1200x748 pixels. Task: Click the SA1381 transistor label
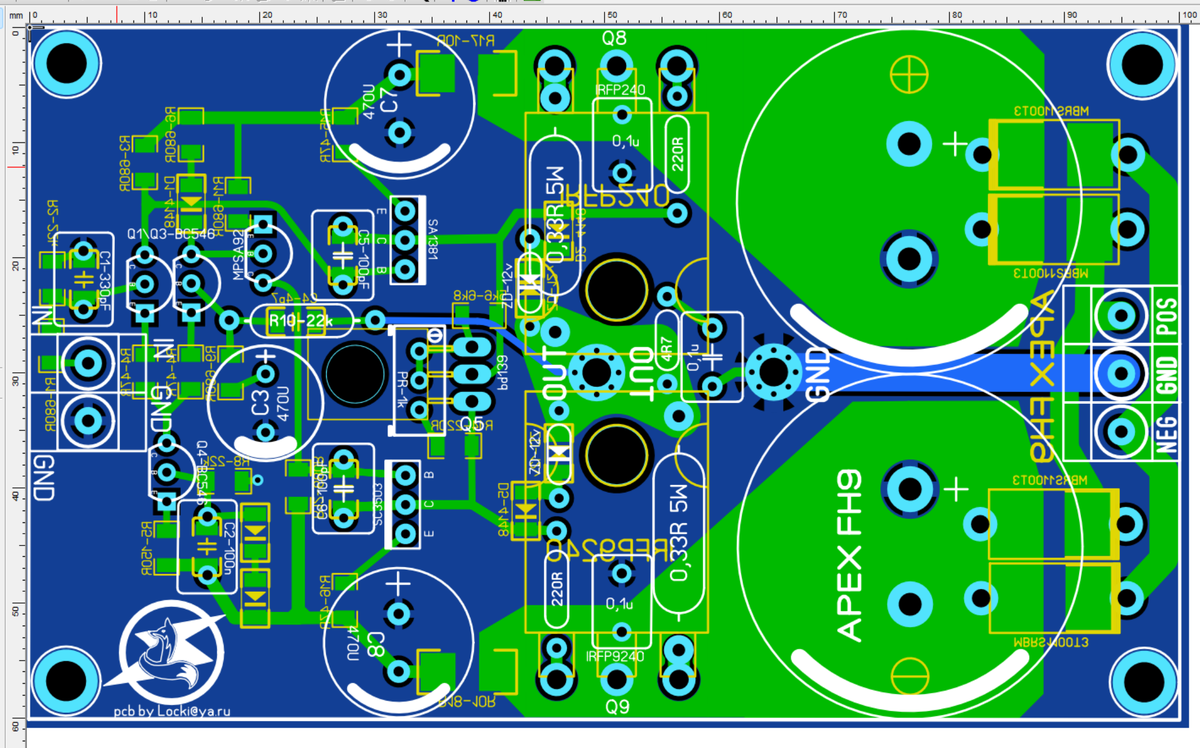(x=432, y=241)
